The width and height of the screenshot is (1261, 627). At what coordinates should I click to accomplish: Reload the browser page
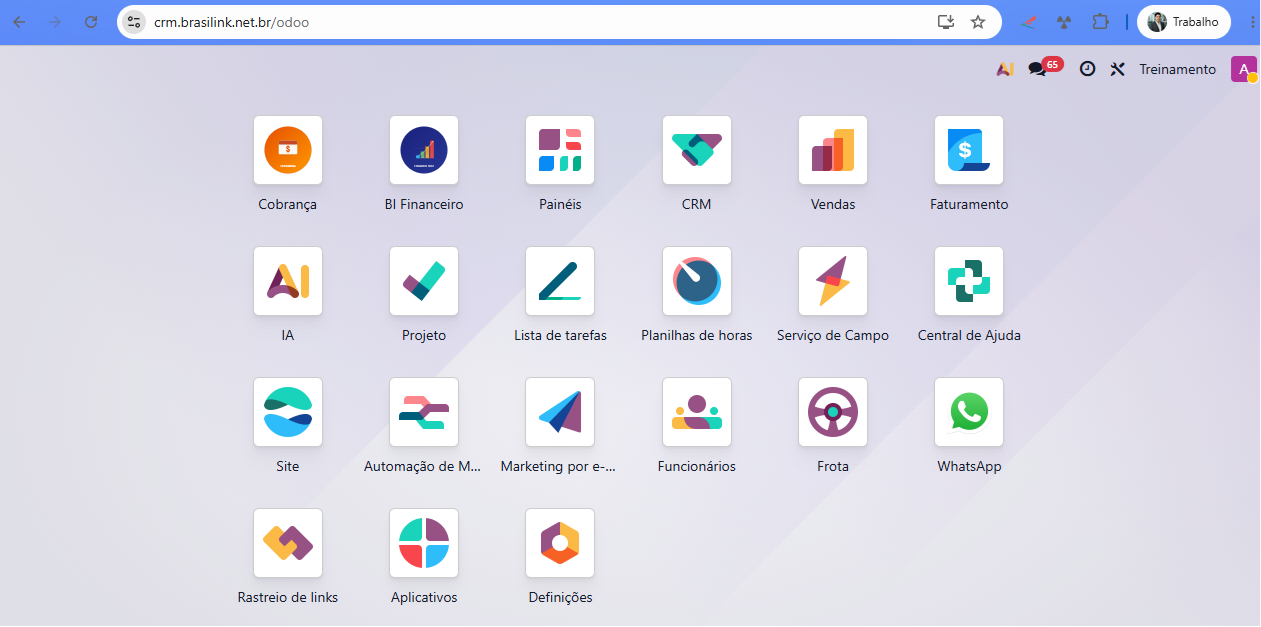pos(91,21)
